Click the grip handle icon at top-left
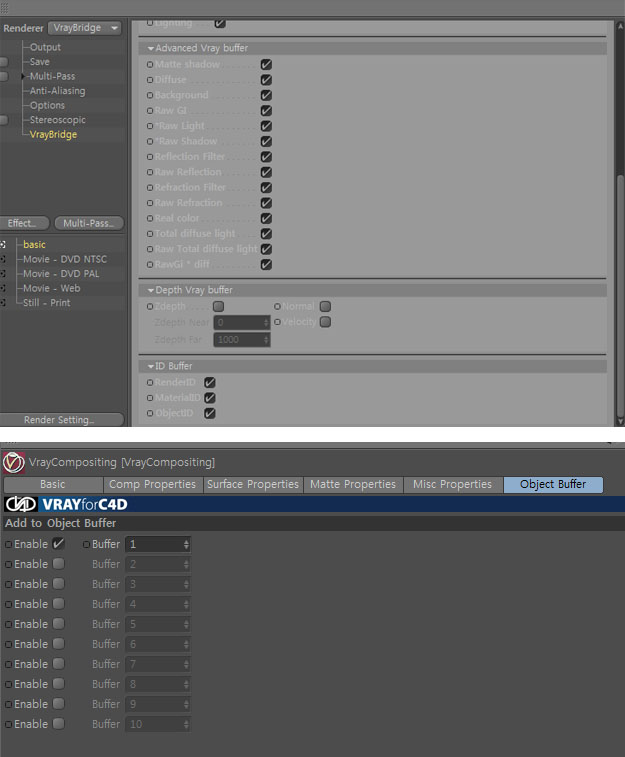Screen dimensions: 625x757 pos(4,7)
